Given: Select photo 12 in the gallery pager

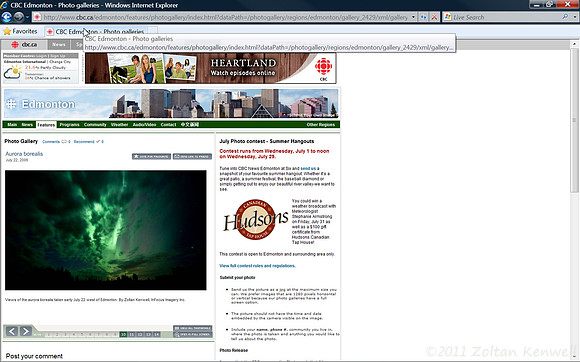Looking at the screenshot, I should point(140,334).
